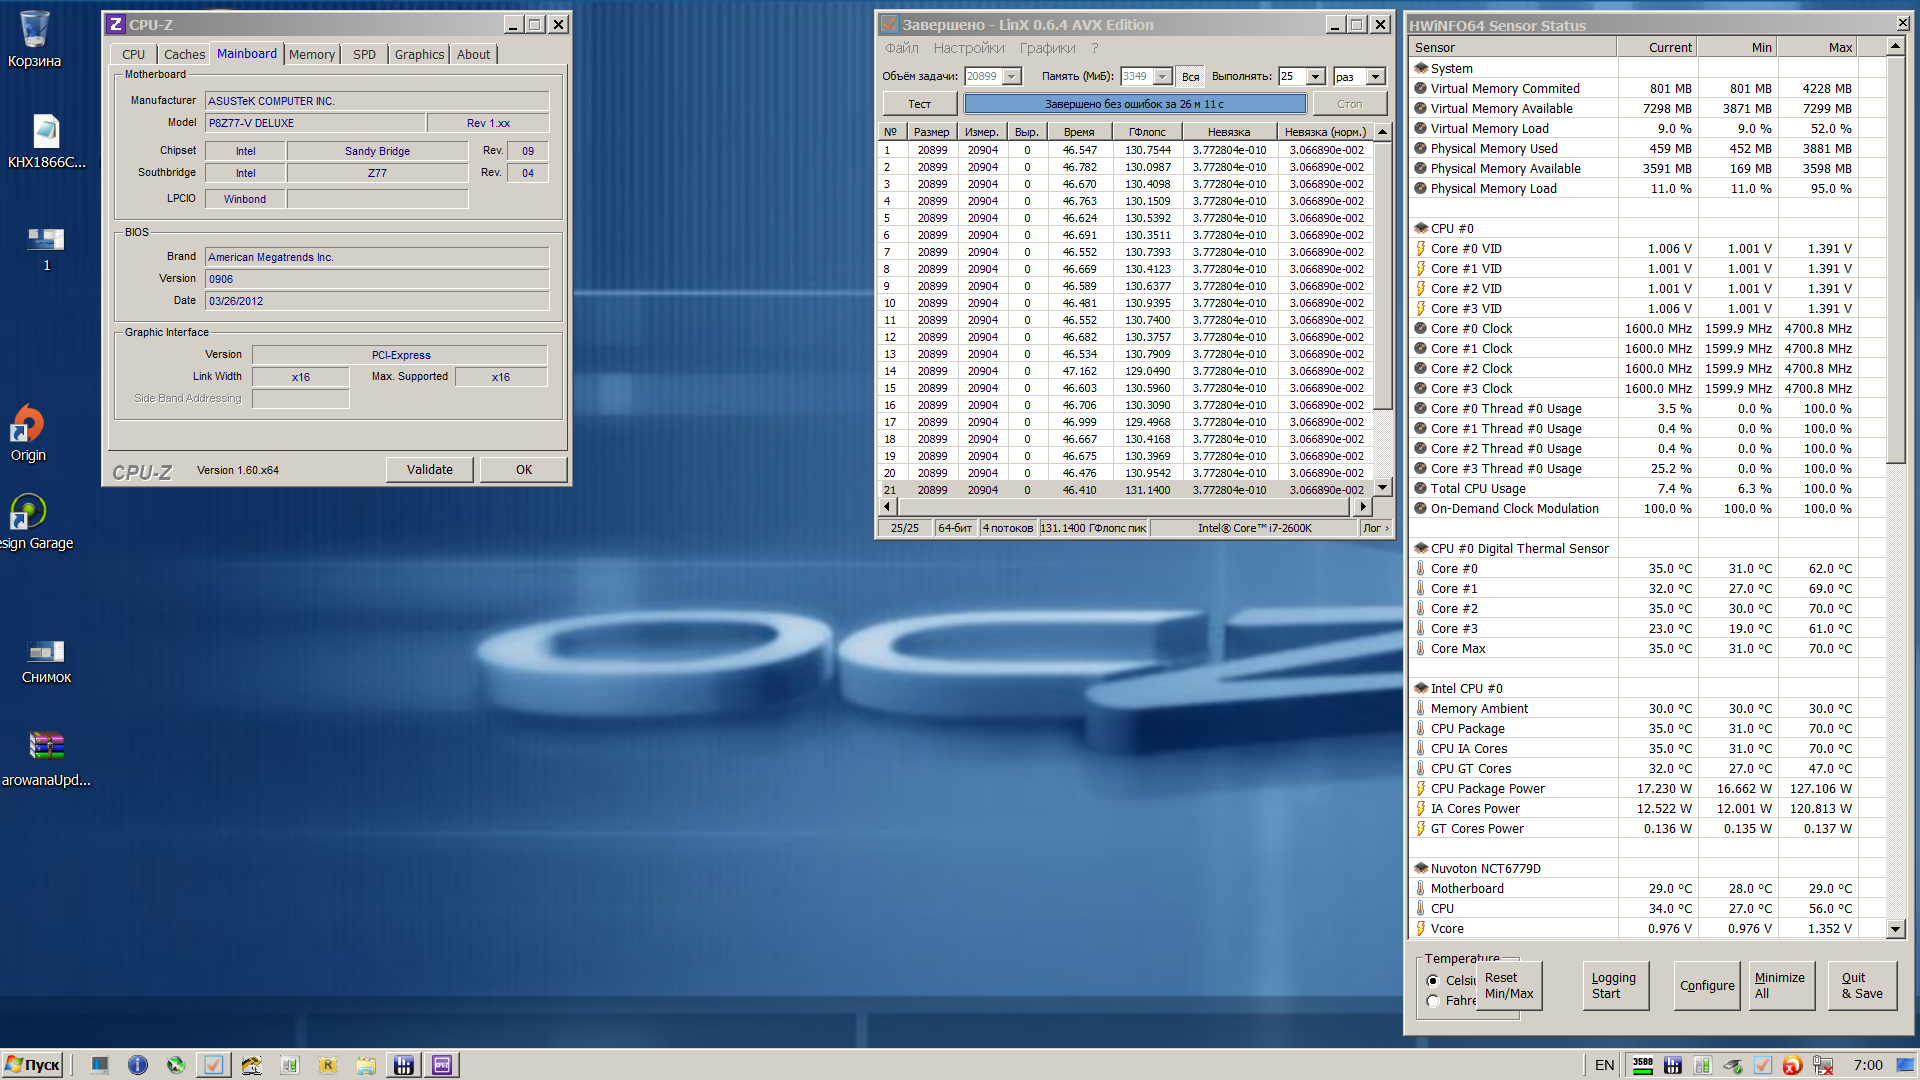Click BIOS Version field showing 0906
1920x1080 pixels.
point(377,279)
